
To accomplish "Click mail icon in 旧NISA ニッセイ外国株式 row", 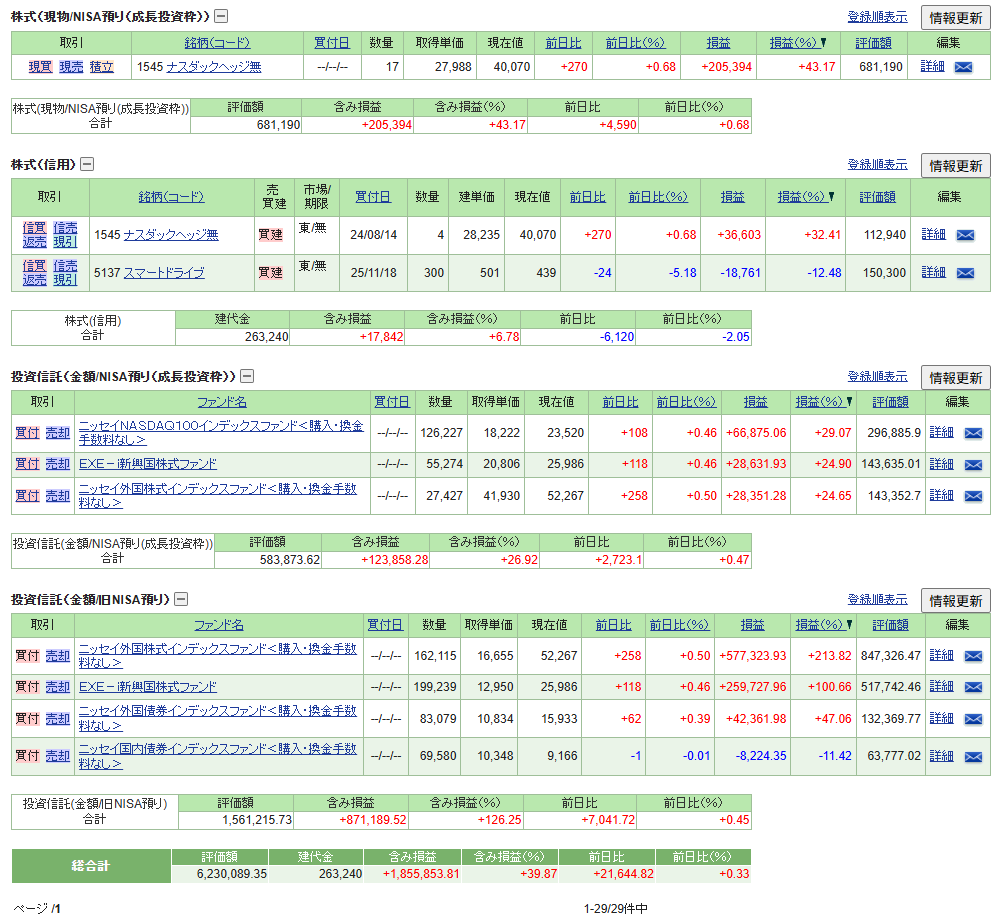I will [x=972, y=656].
